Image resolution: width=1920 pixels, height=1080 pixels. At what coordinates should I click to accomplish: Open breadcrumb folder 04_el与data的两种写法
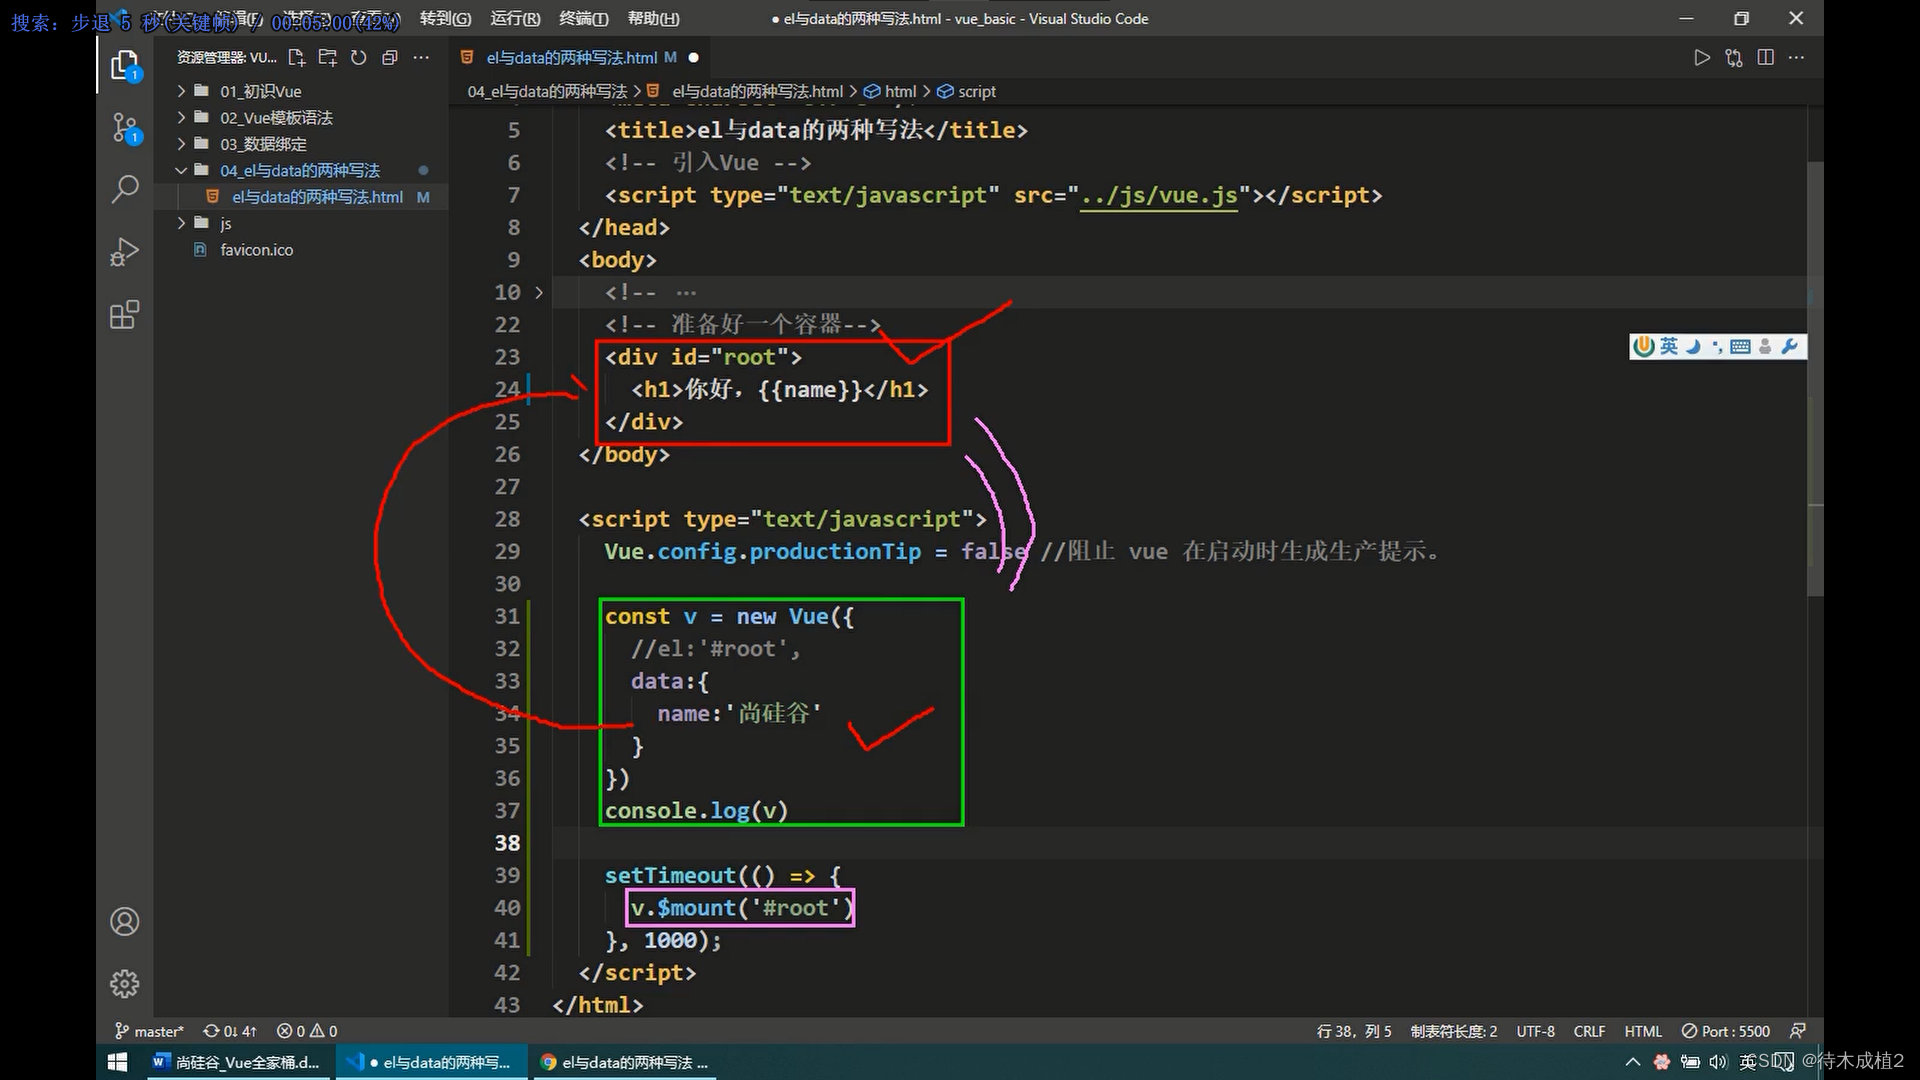tap(547, 91)
